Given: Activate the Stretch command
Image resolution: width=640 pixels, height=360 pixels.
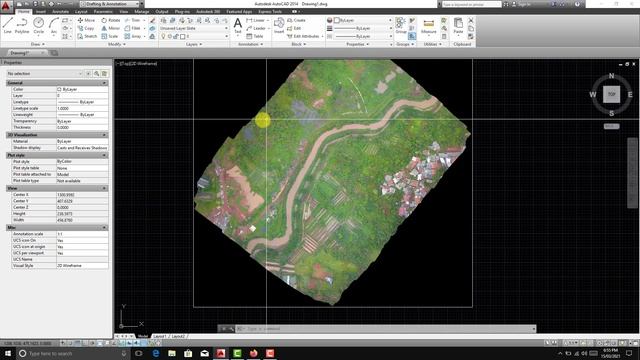Looking at the screenshot, I should point(87,36).
